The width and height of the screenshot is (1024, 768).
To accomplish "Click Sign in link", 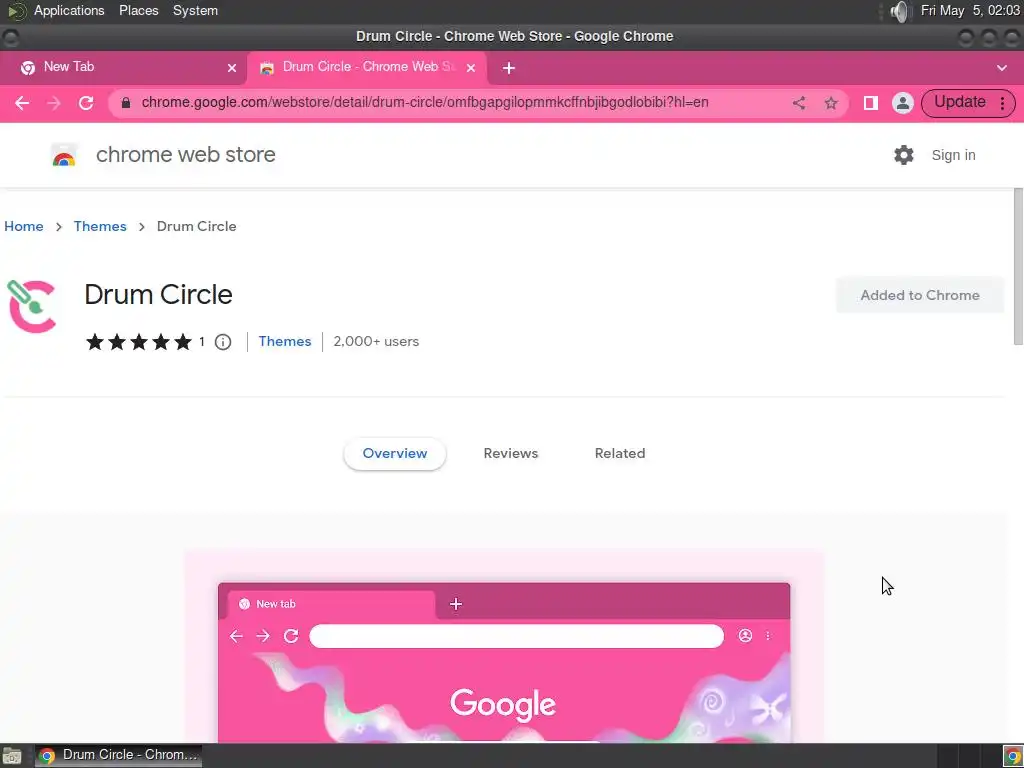I will pos(953,155).
